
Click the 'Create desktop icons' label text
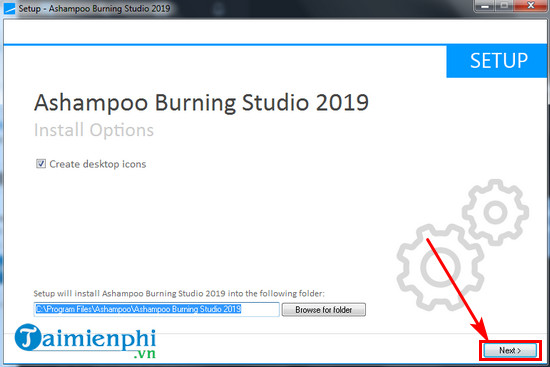click(x=98, y=164)
